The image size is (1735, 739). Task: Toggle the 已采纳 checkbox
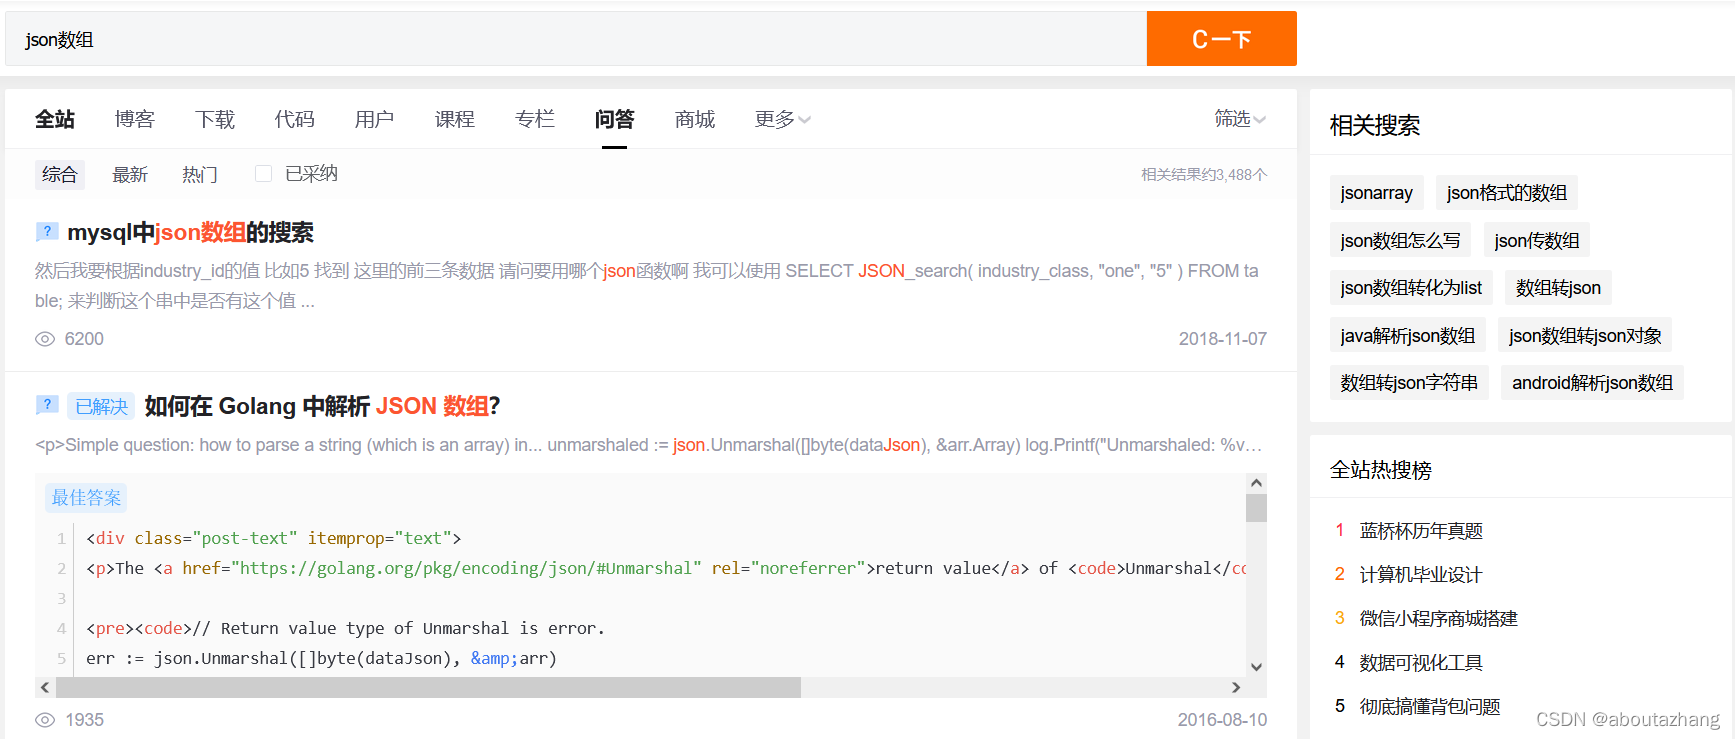pos(263,174)
